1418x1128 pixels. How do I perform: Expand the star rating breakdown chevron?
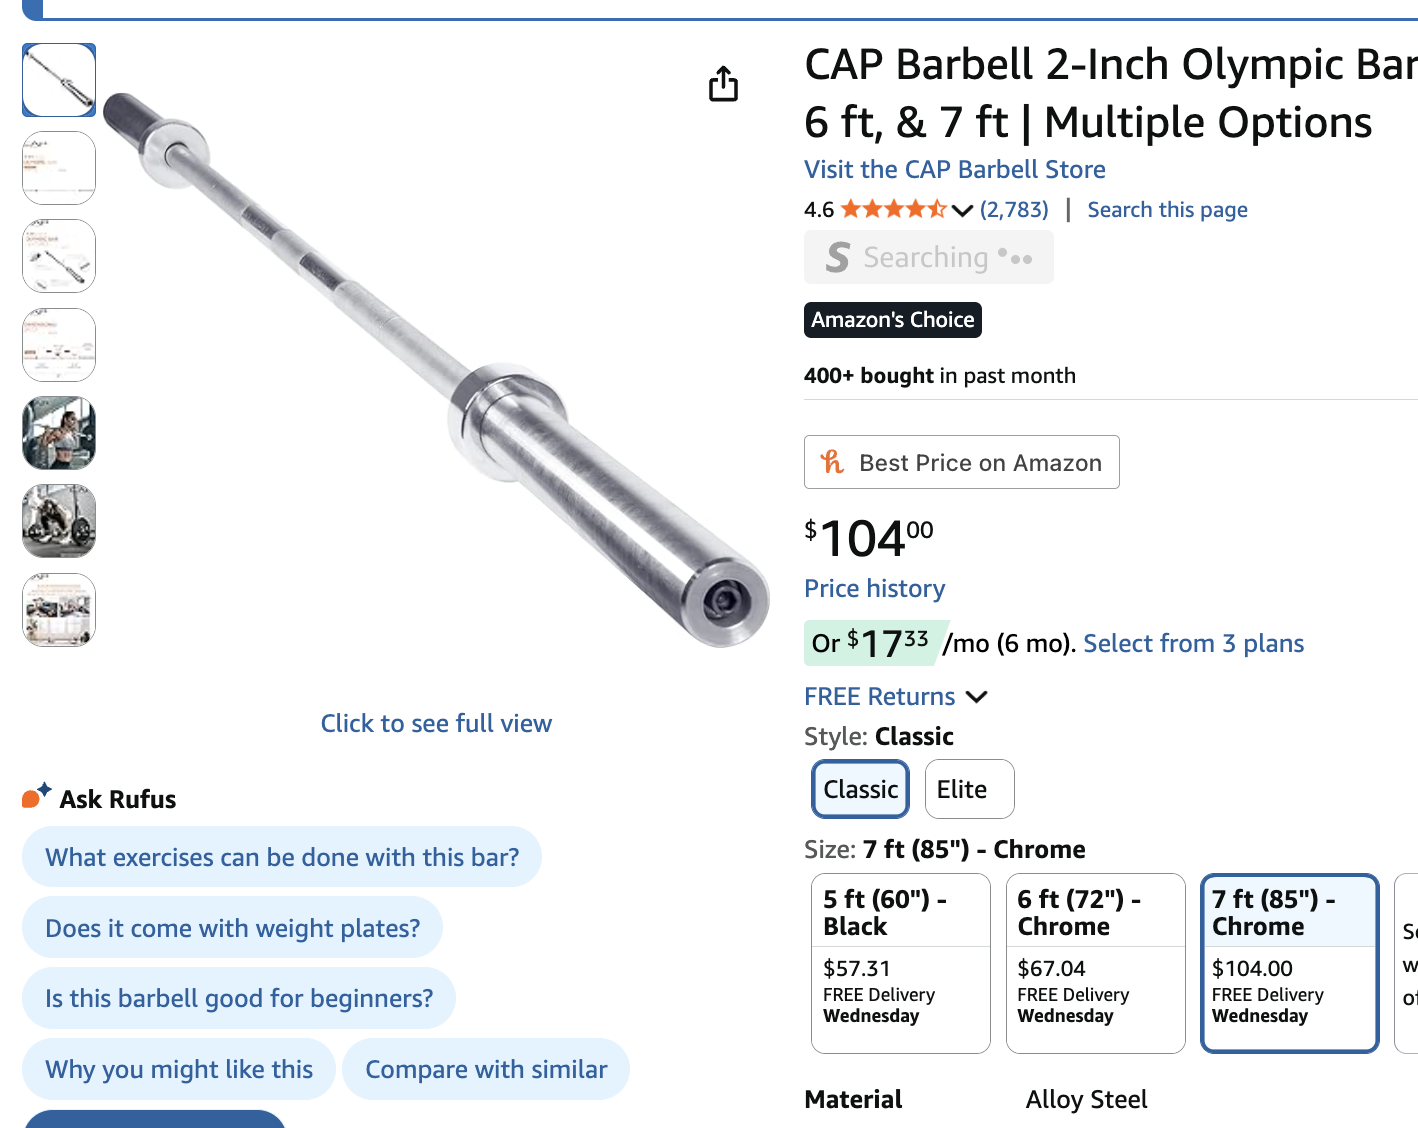click(x=962, y=211)
